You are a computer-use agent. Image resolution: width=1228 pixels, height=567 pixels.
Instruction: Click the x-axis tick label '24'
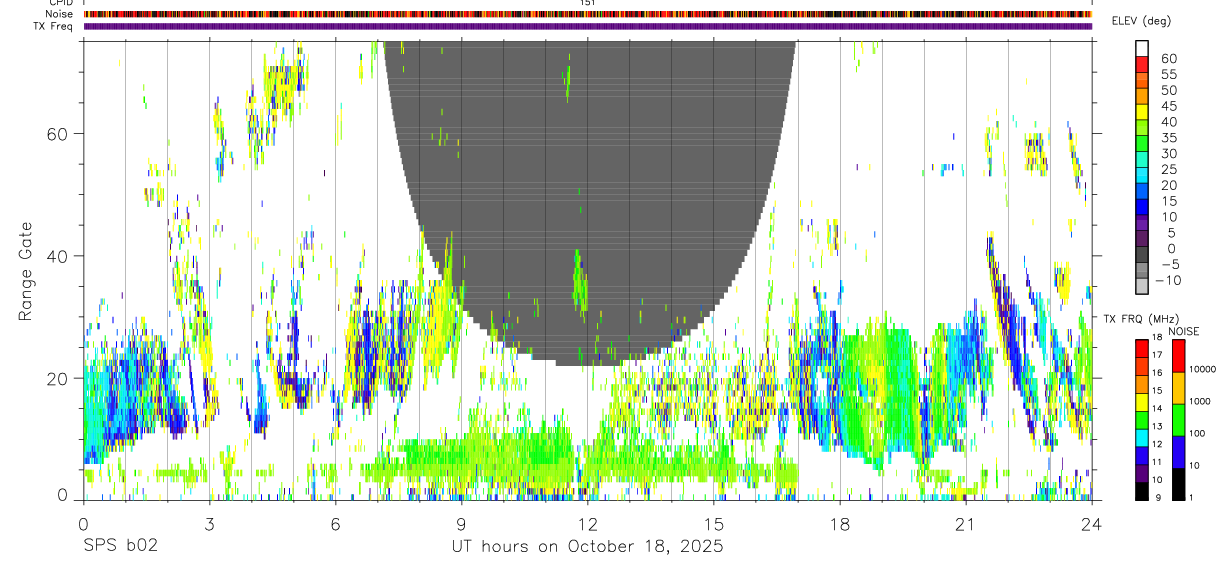click(x=1091, y=523)
